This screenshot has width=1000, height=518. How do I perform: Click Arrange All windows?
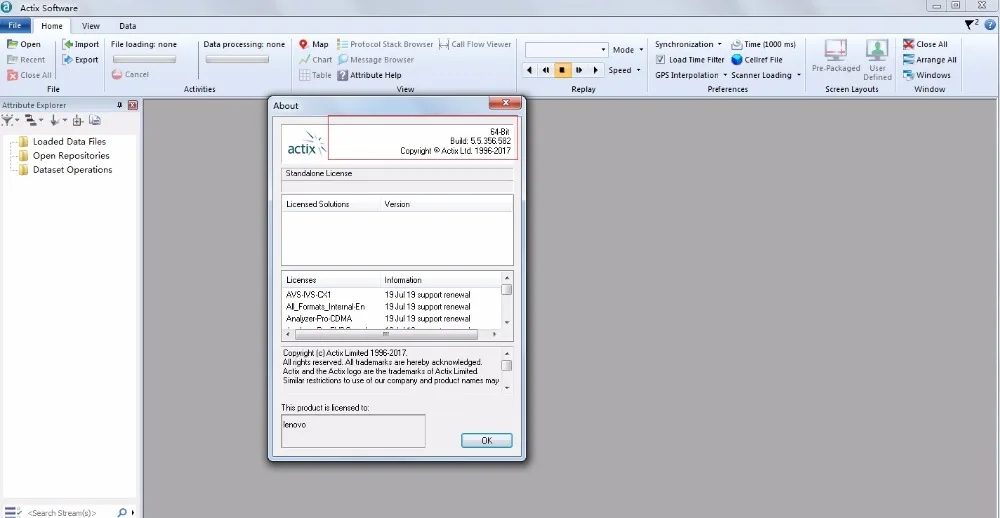(x=929, y=59)
